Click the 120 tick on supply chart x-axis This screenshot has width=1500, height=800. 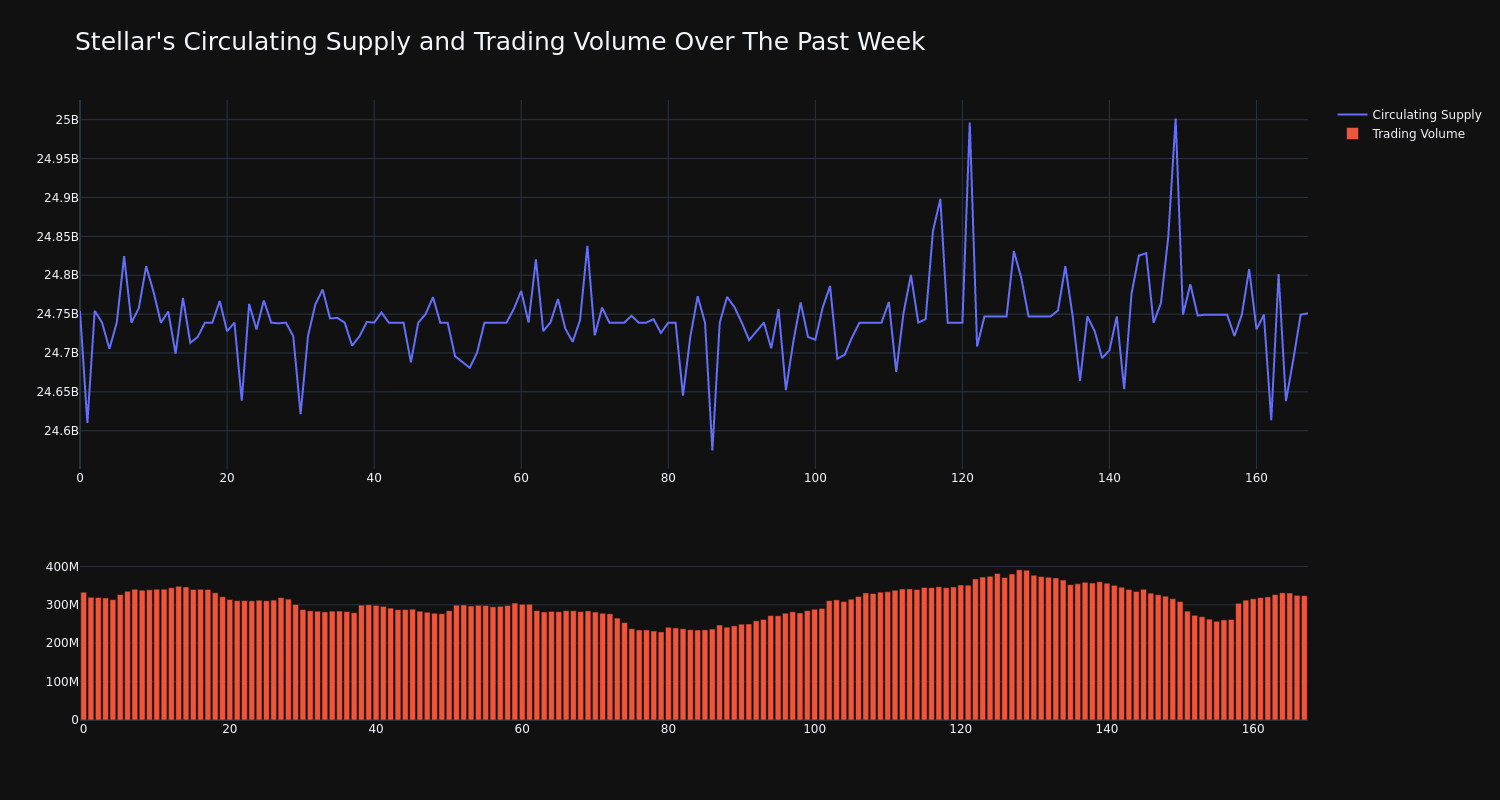962,478
